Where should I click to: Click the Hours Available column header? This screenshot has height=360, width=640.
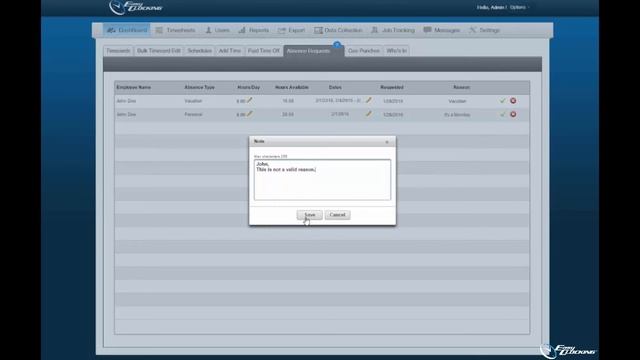click(x=291, y=87)
